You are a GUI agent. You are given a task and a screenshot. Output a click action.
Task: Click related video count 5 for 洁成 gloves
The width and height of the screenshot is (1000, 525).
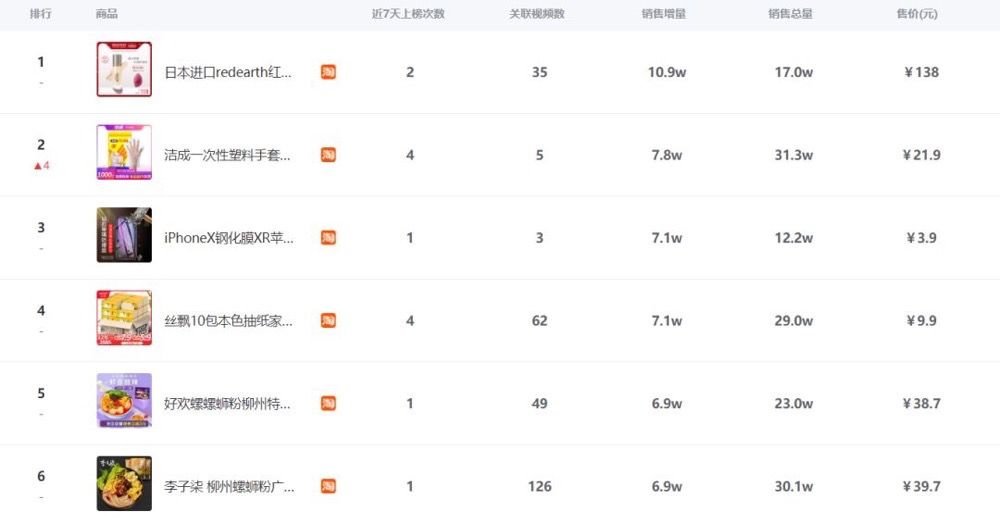540,155
